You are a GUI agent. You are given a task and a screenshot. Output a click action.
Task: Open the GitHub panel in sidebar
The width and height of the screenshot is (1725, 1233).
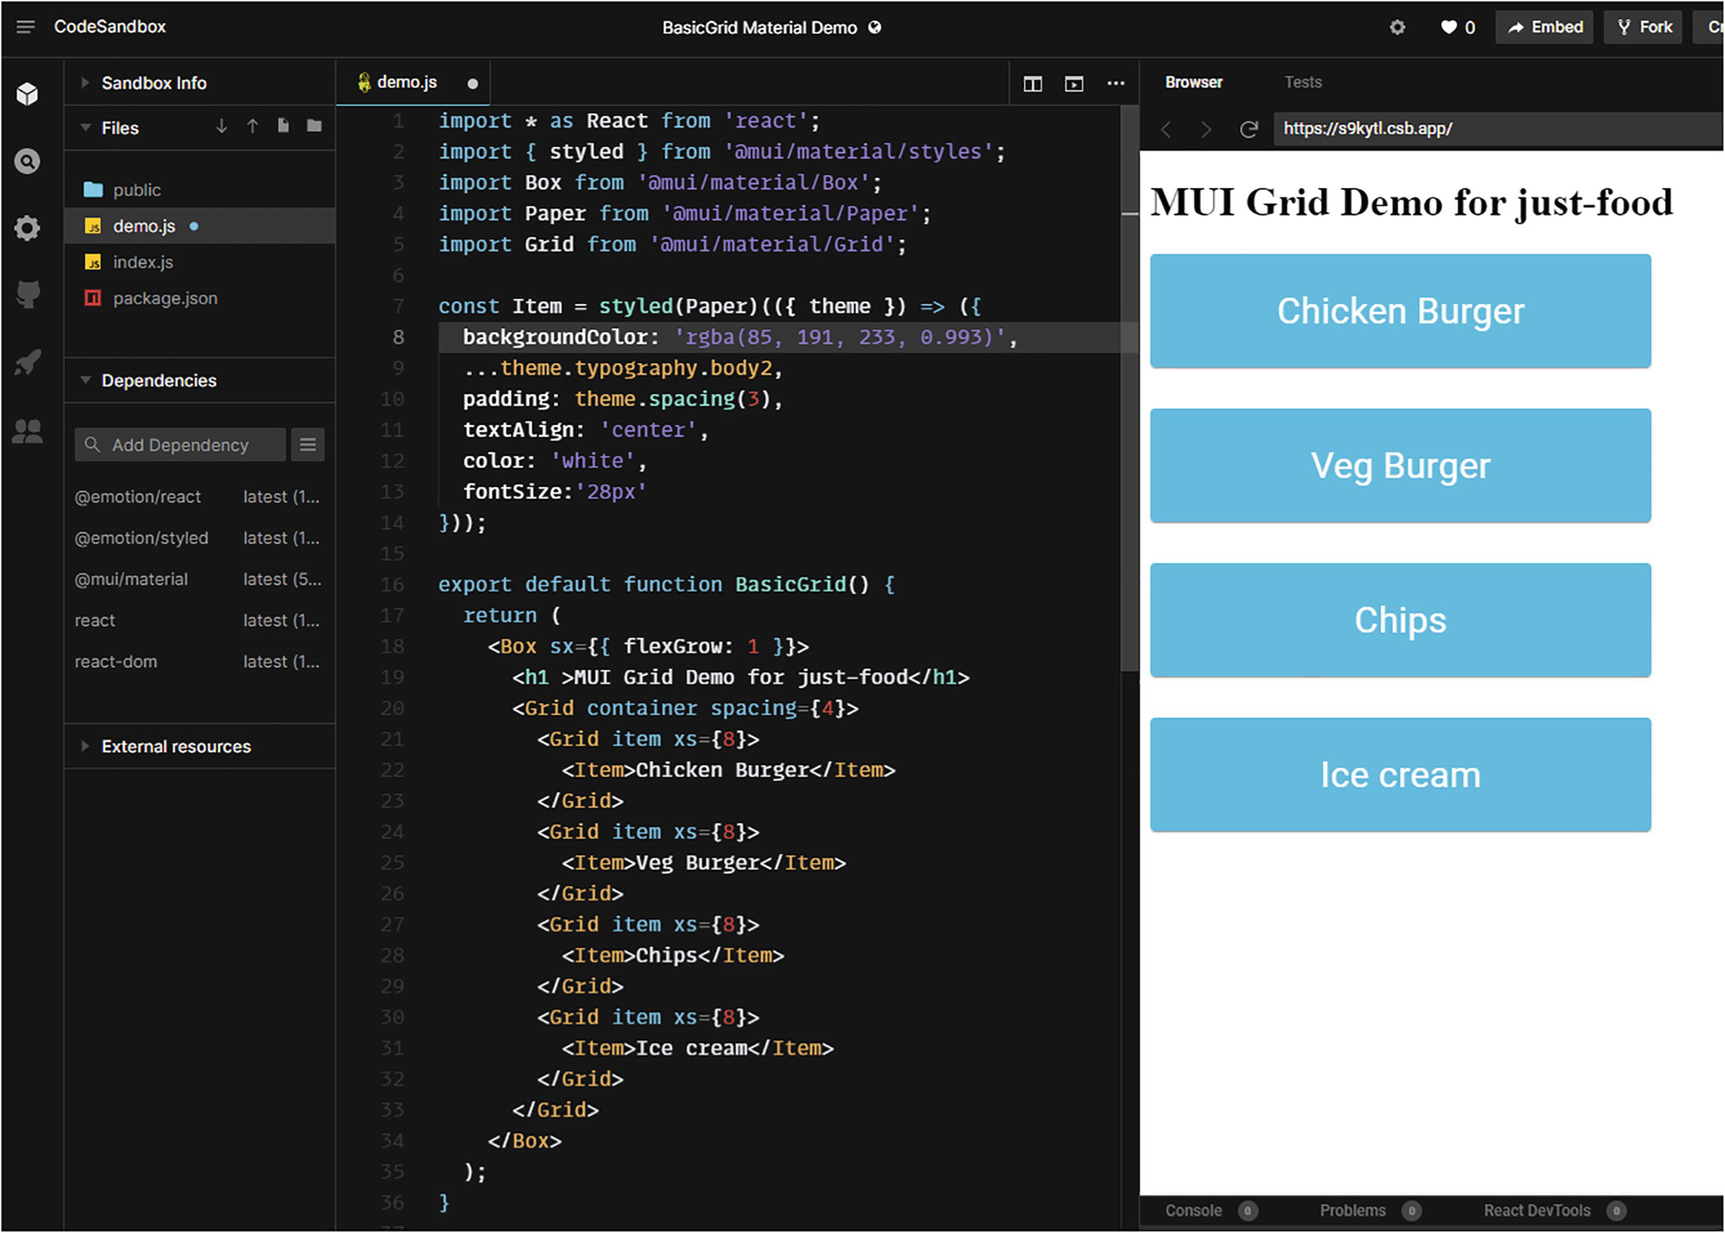click(x=27, y=294)
